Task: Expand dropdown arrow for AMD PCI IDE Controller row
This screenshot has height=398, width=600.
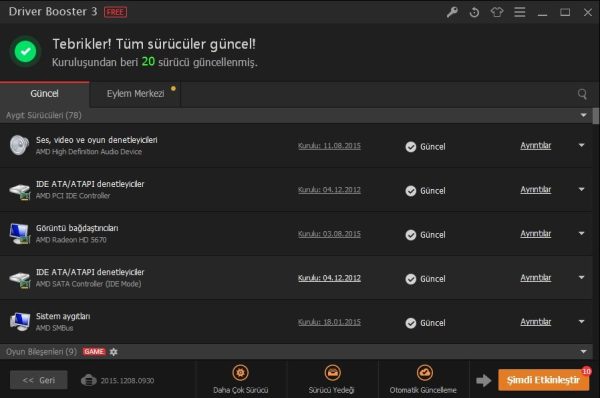Action: click(582, 189)
